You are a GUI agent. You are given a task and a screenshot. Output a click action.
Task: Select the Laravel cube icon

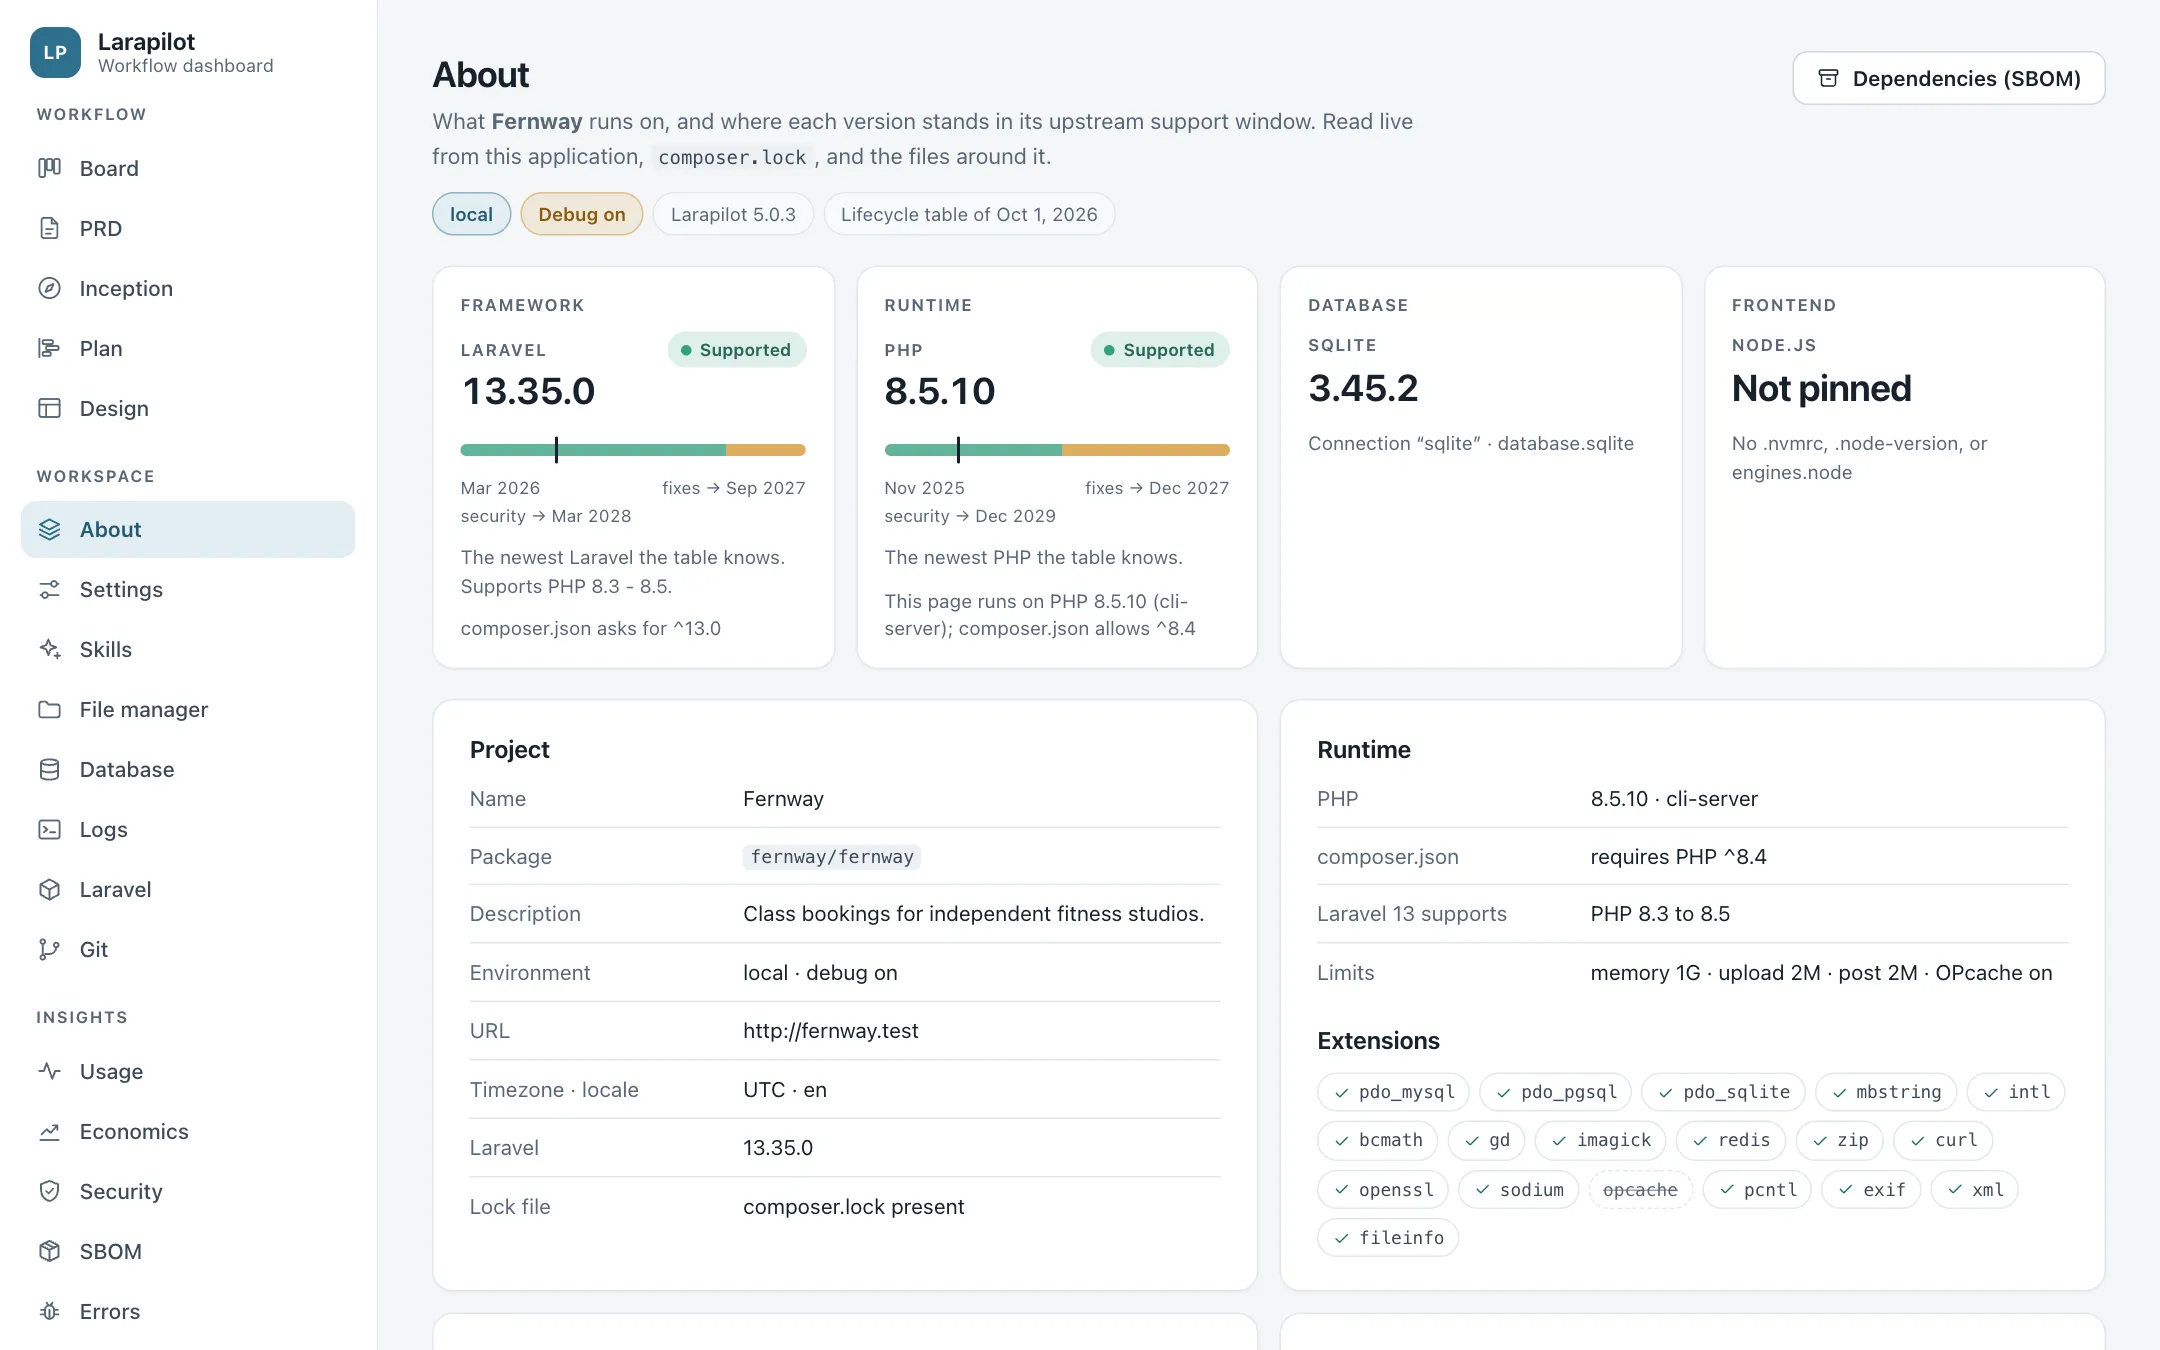point(49,889)
